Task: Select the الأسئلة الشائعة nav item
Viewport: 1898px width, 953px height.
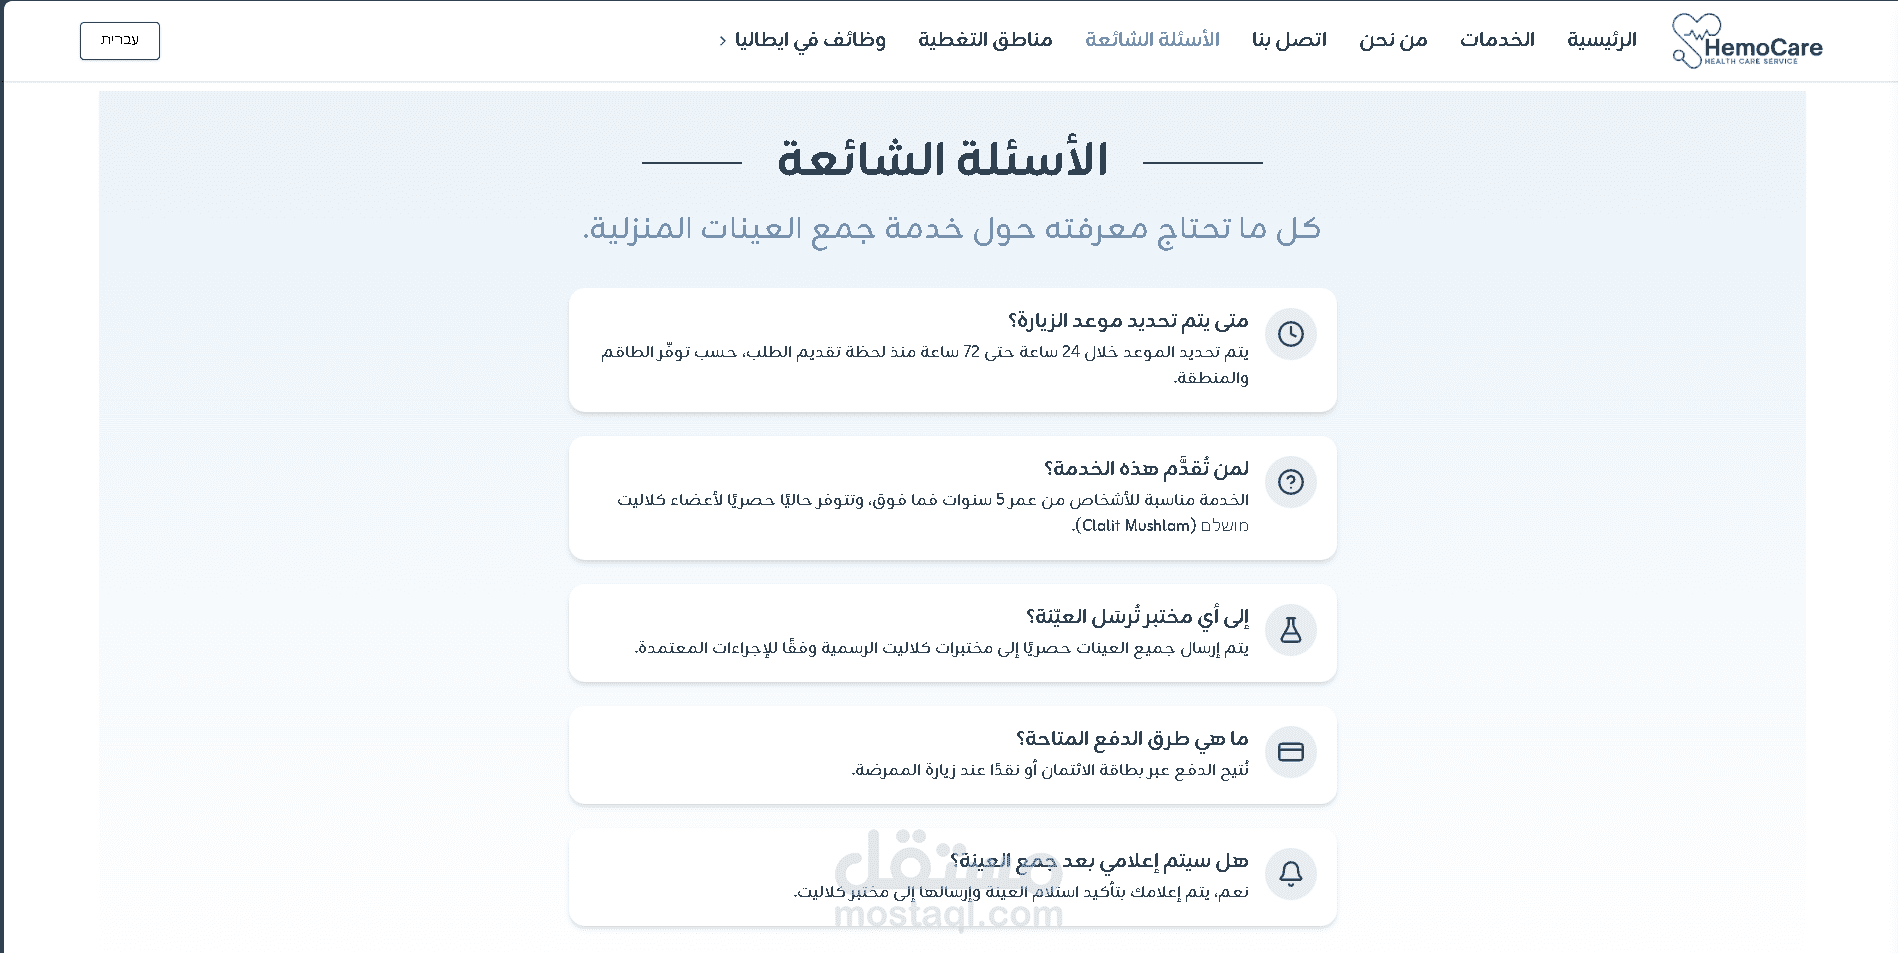Action: pyautogui.click(x=1152, y=40)
